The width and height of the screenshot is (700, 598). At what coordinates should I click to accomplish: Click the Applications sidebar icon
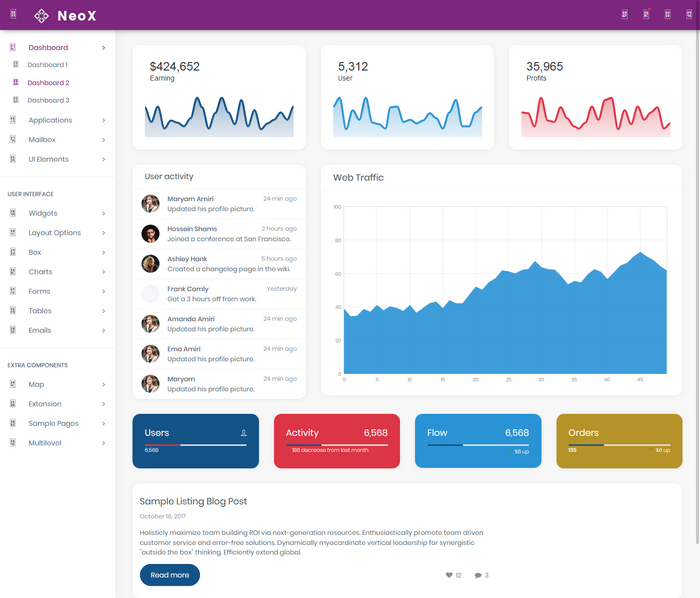(13, 120)
